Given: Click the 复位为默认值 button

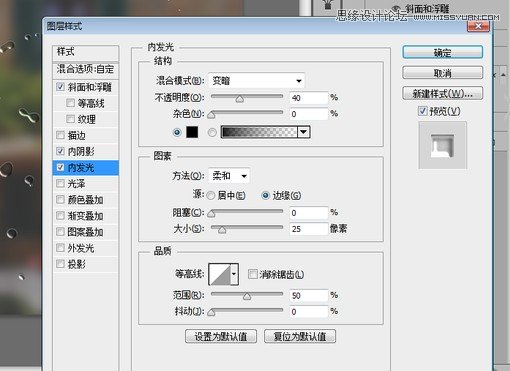Looking at the screenshot, I should click(300, 336).
